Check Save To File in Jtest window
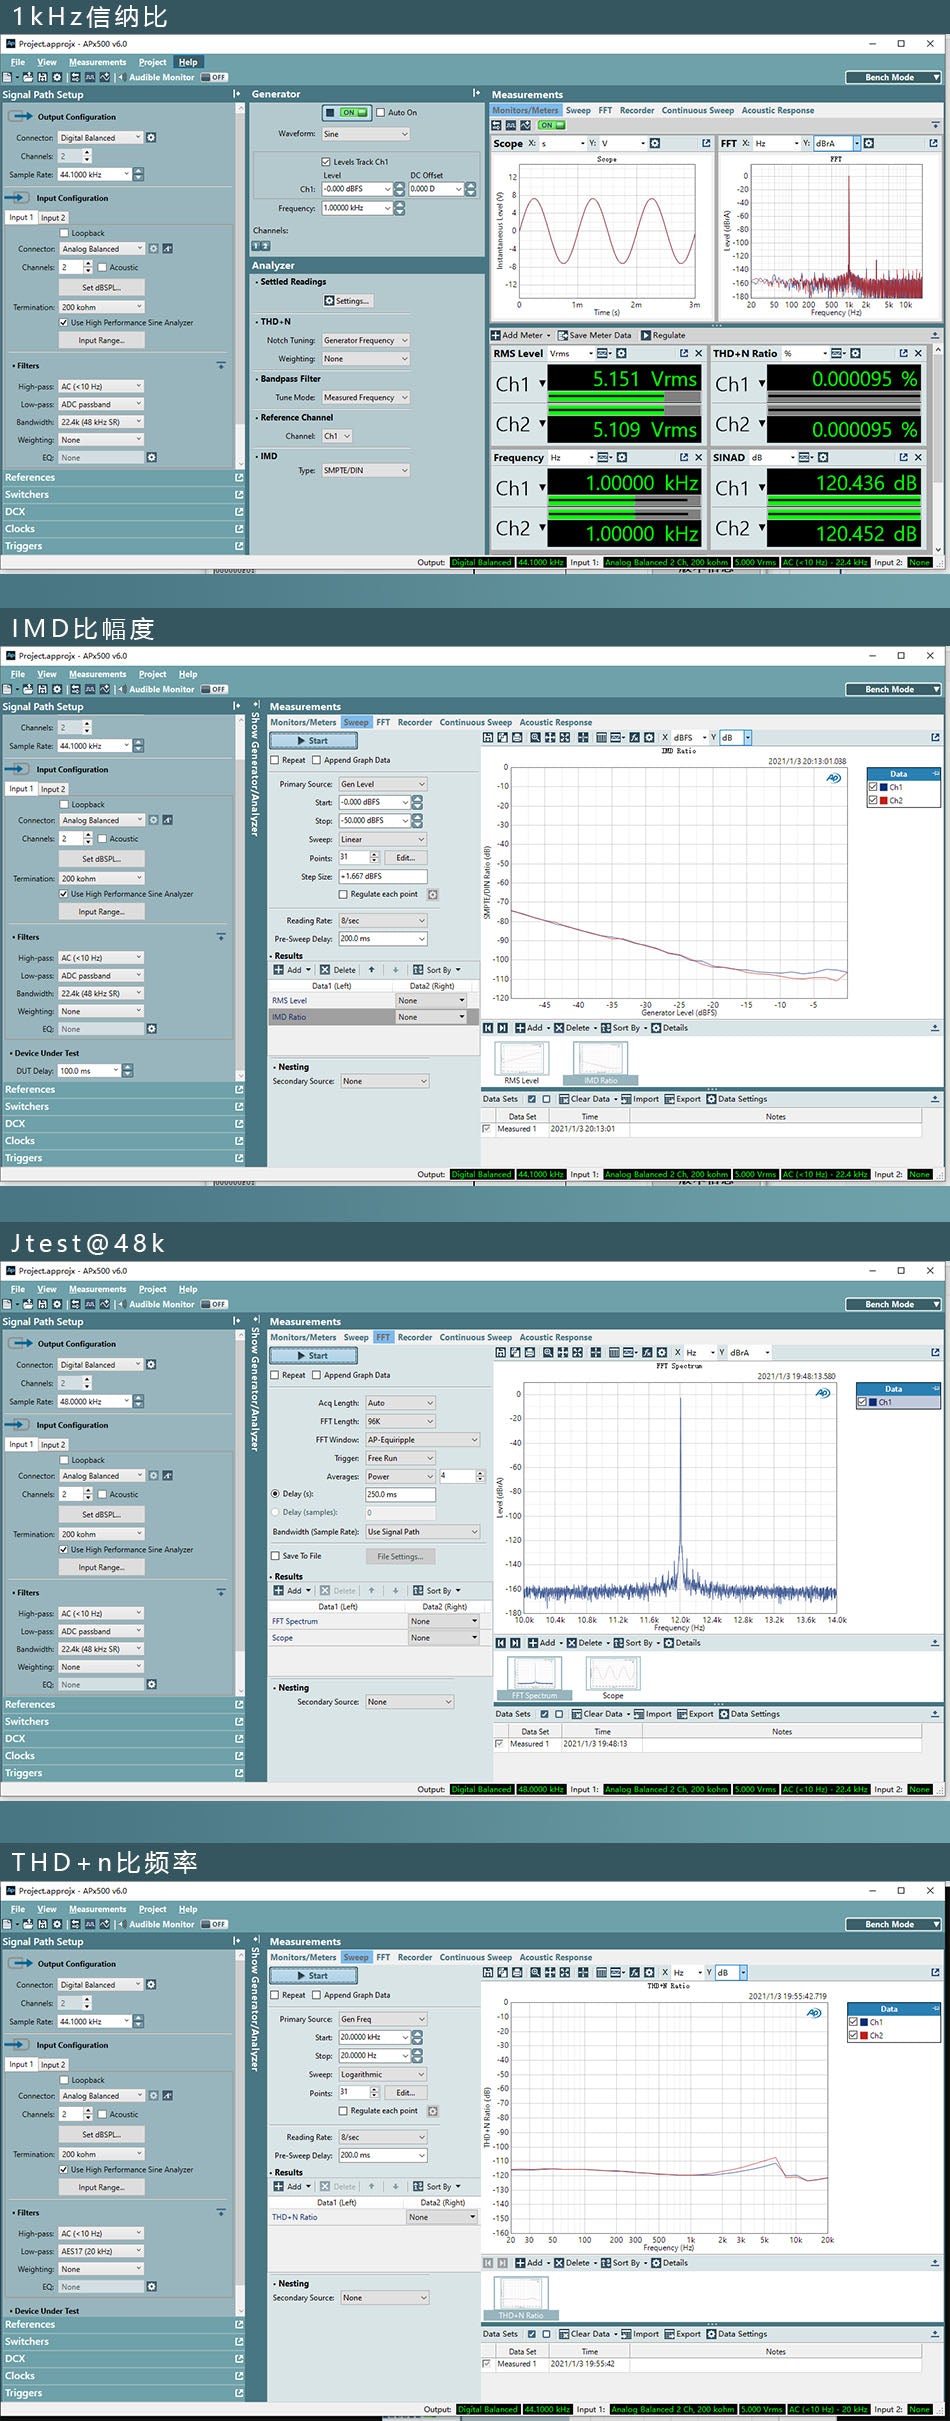 click(x=276, y=1555)
